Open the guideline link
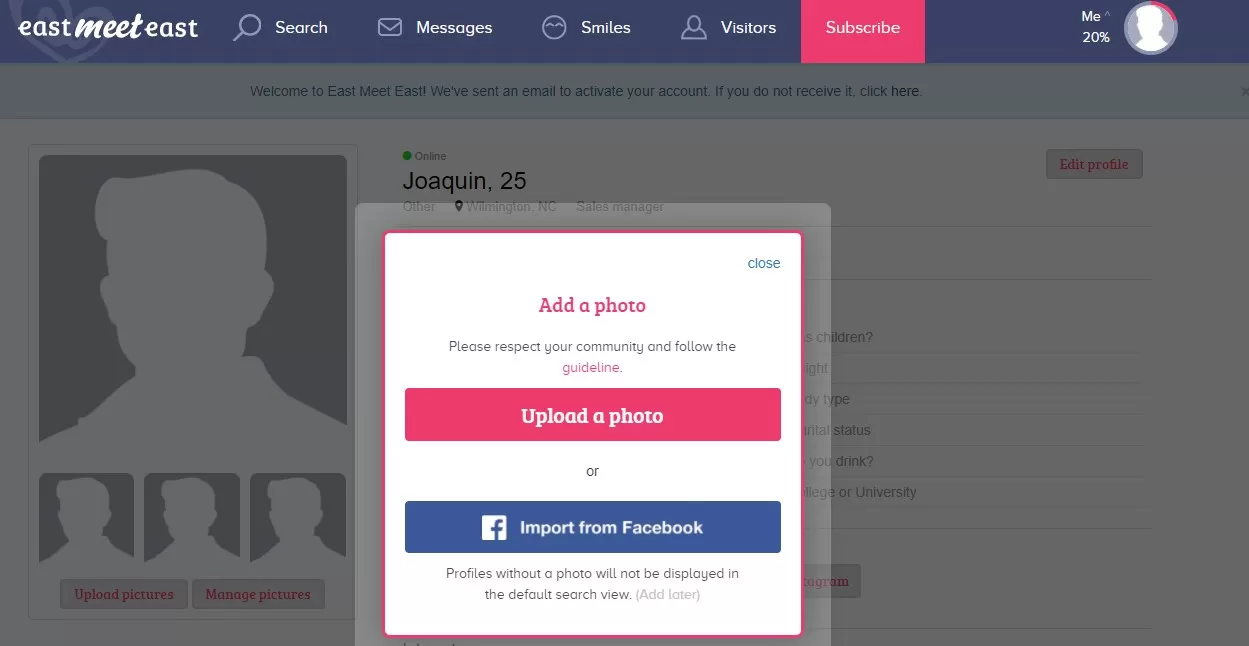 pyautogui.click(x=591, y=368)
